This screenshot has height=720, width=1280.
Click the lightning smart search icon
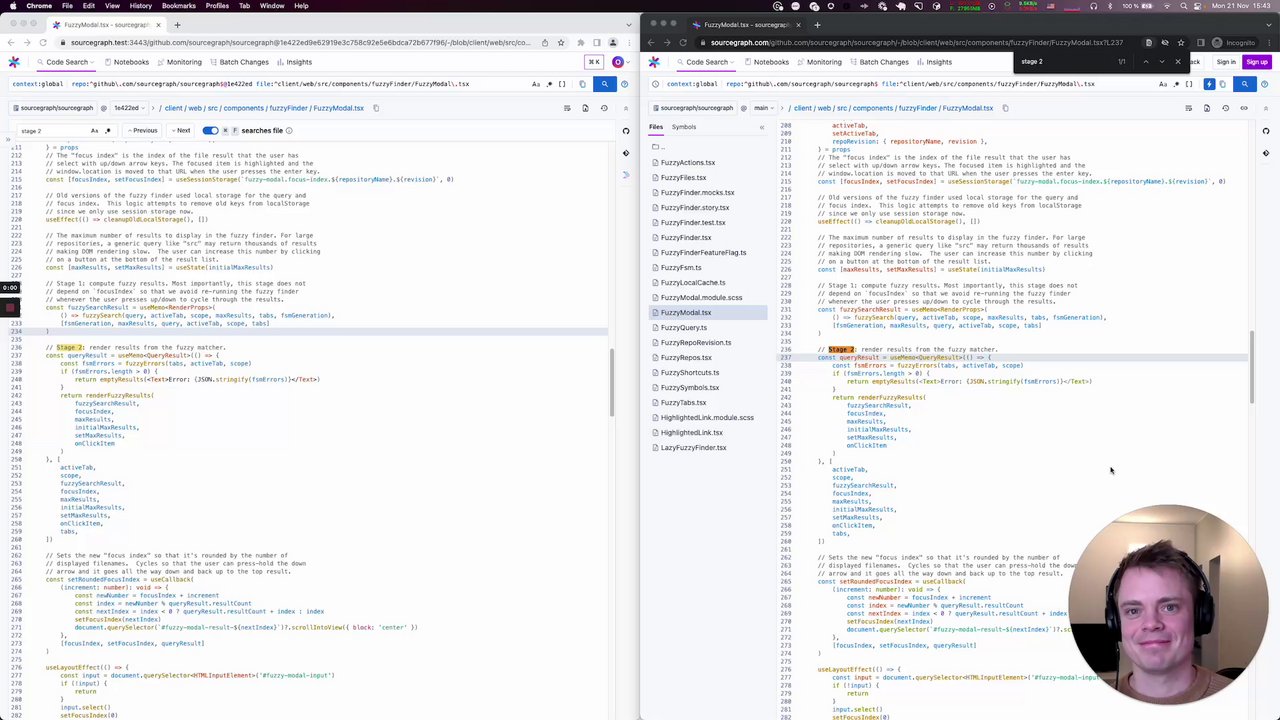(x=1209, y=84)
